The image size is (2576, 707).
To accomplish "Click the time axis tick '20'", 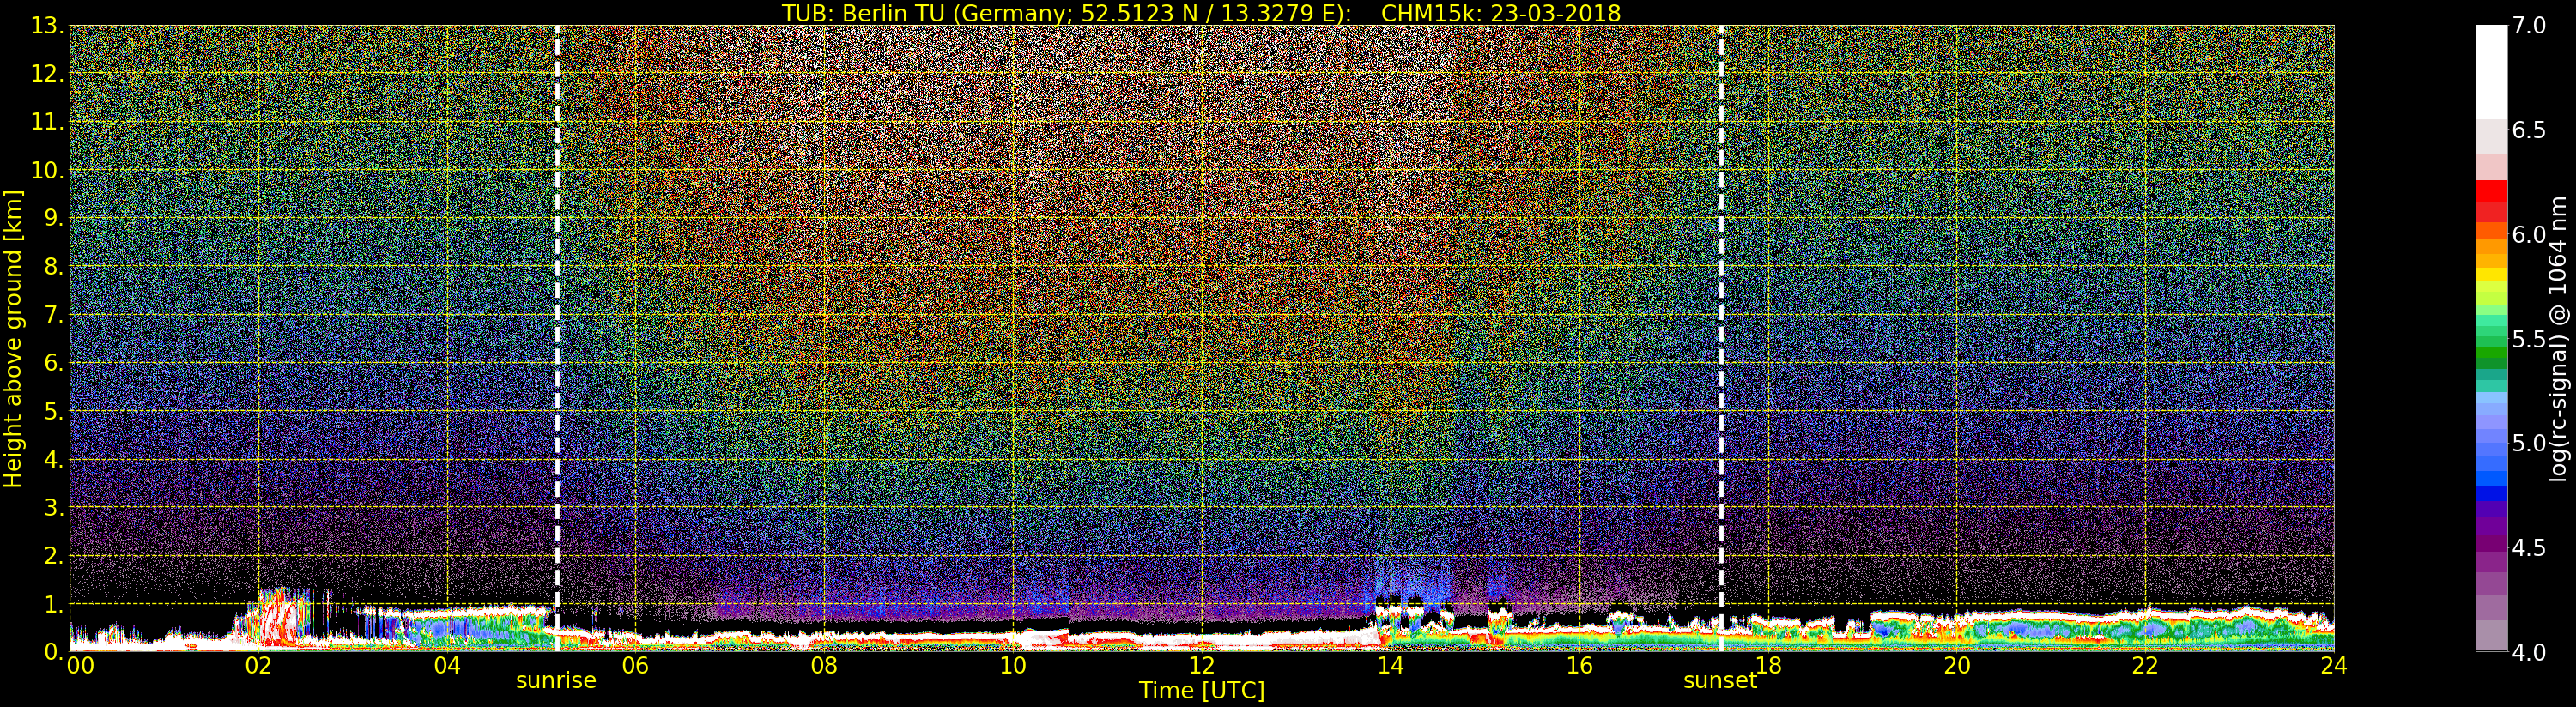I will pos(1956,666).
